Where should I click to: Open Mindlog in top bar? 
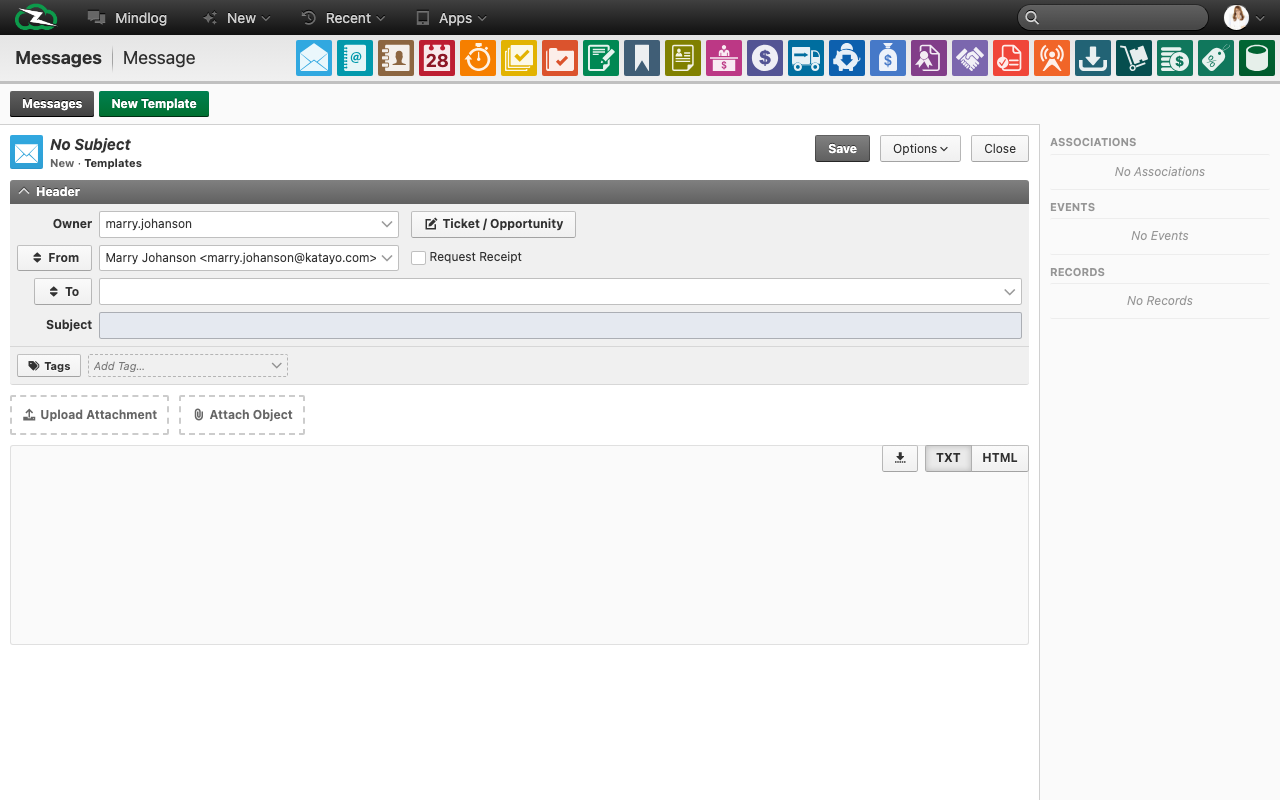coord(127,18)
